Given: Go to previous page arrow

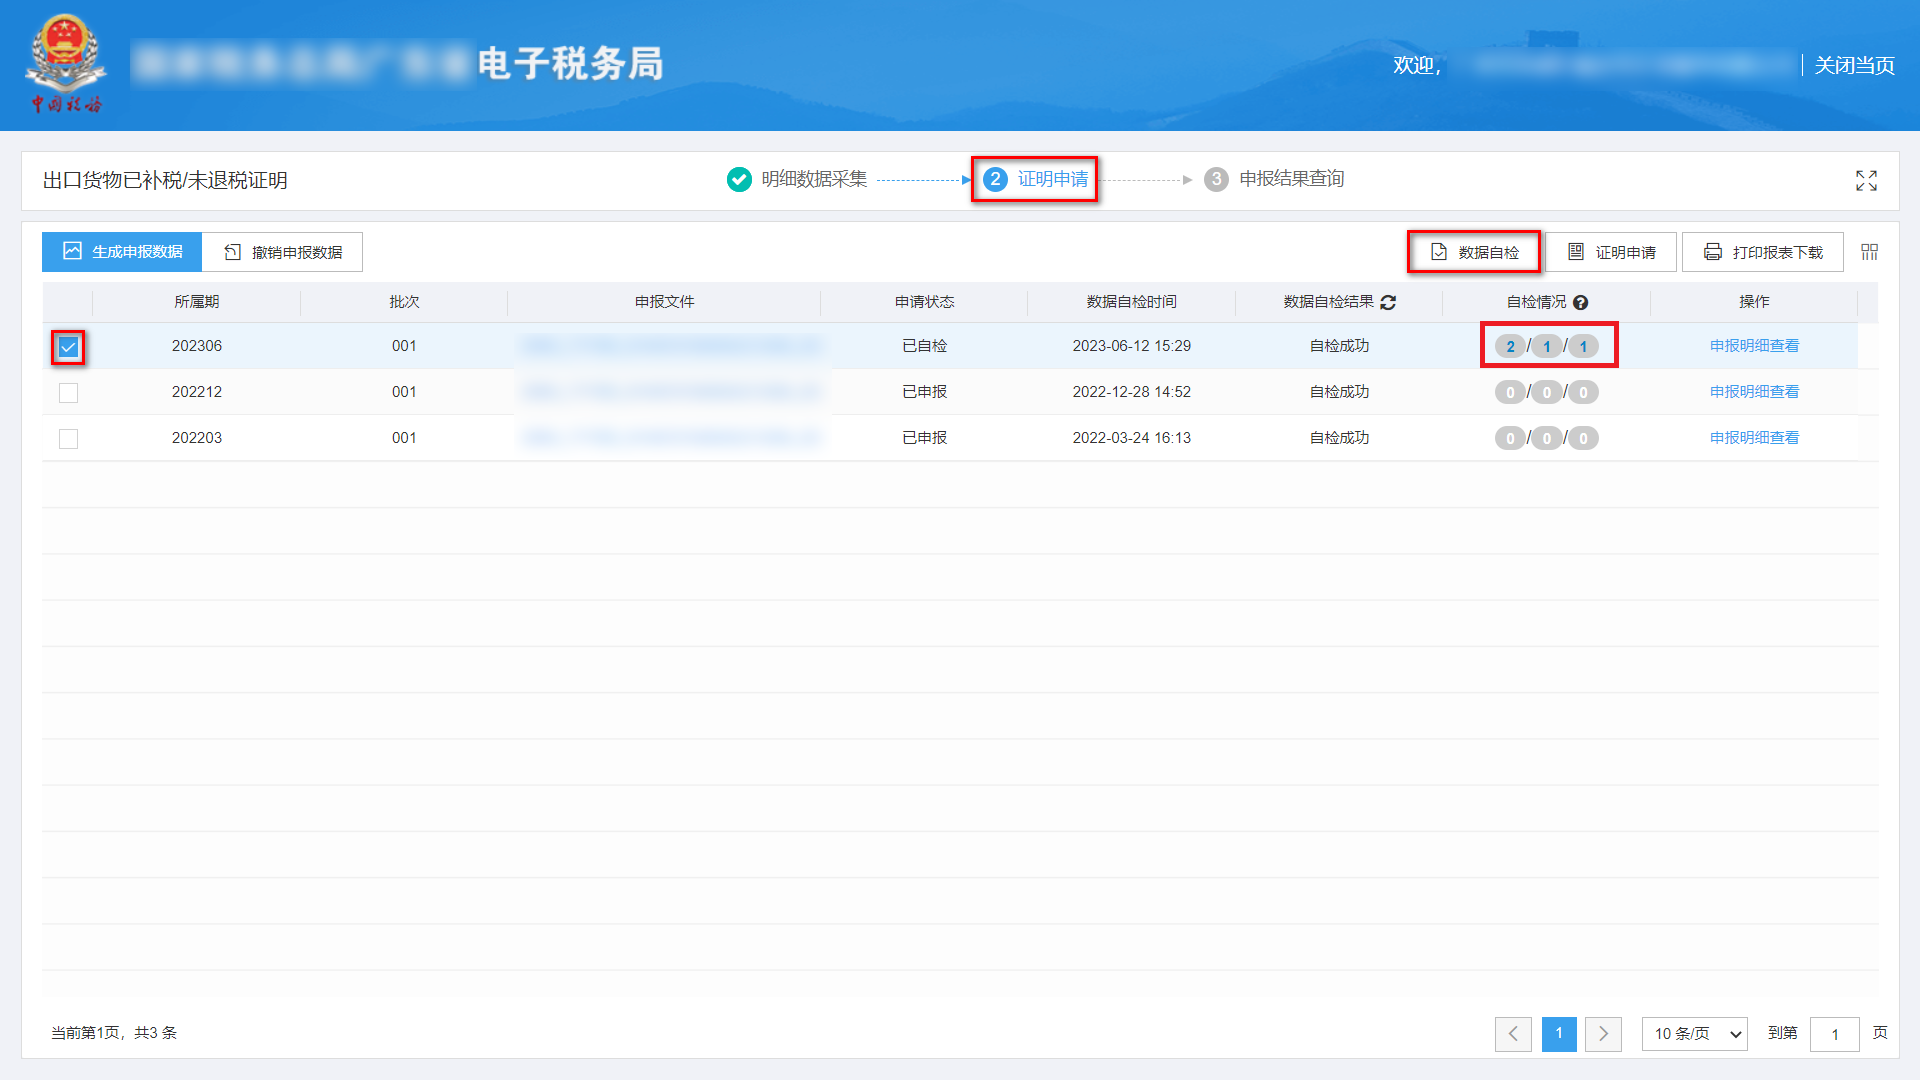Looking at the screenshot, I should 1513,1033.
